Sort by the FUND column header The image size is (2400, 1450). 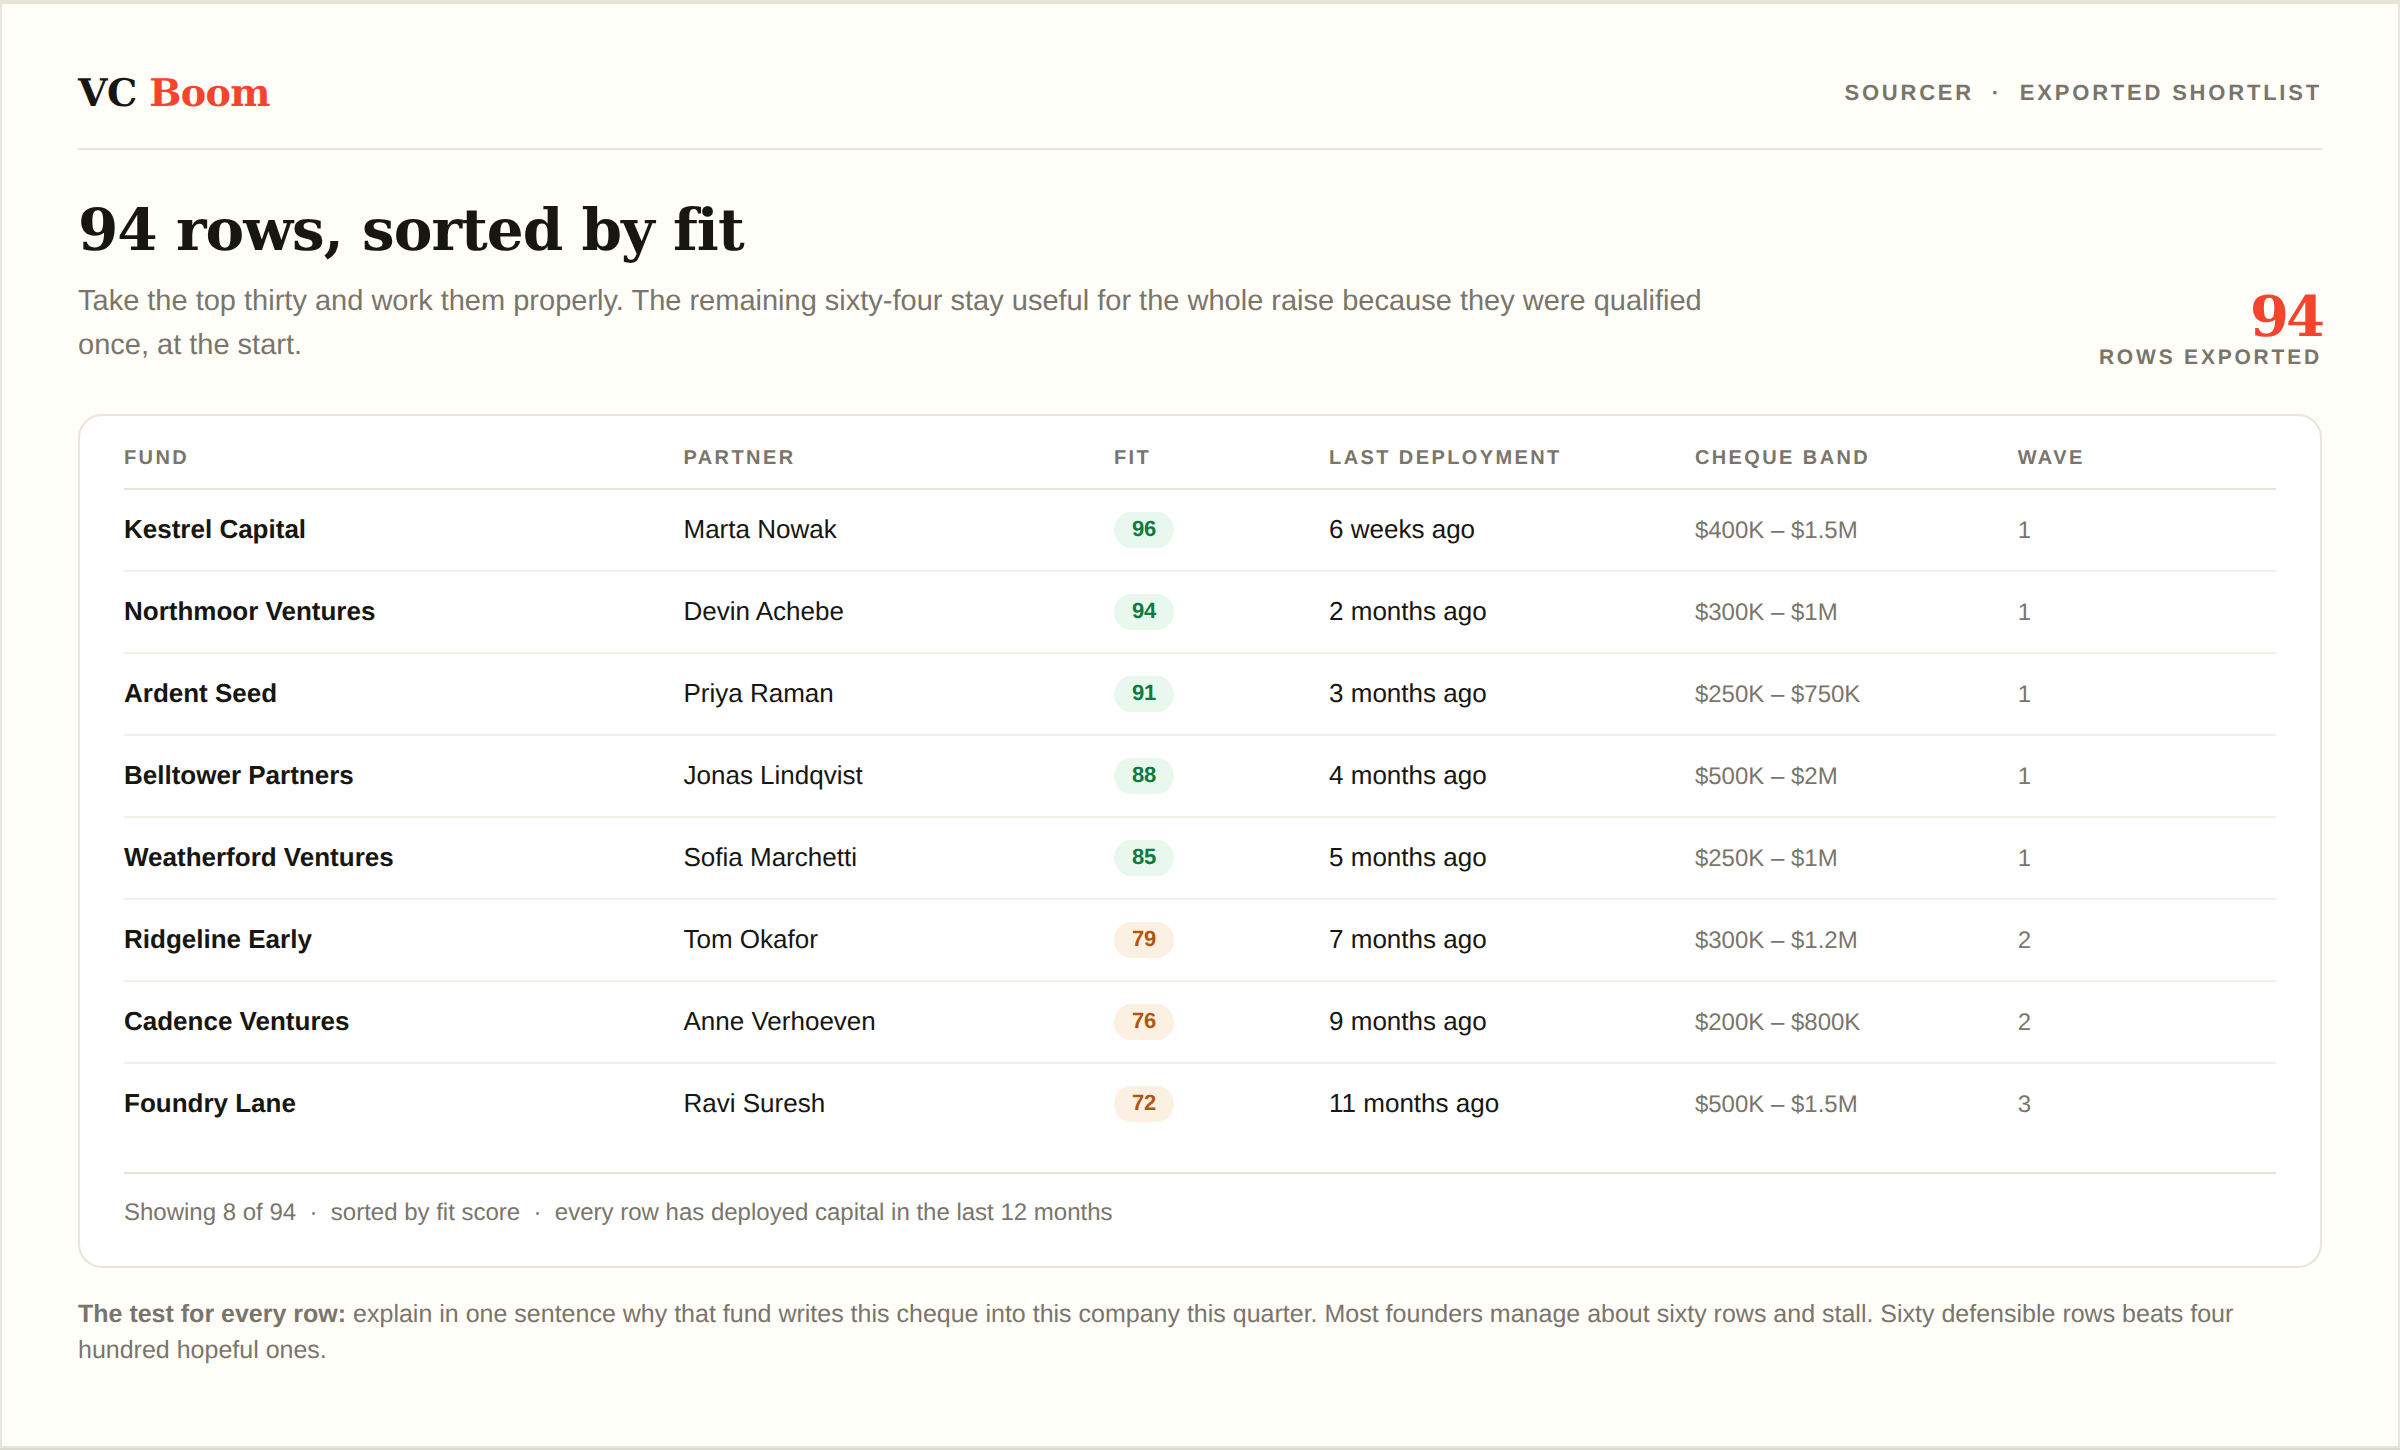point(156,457)
